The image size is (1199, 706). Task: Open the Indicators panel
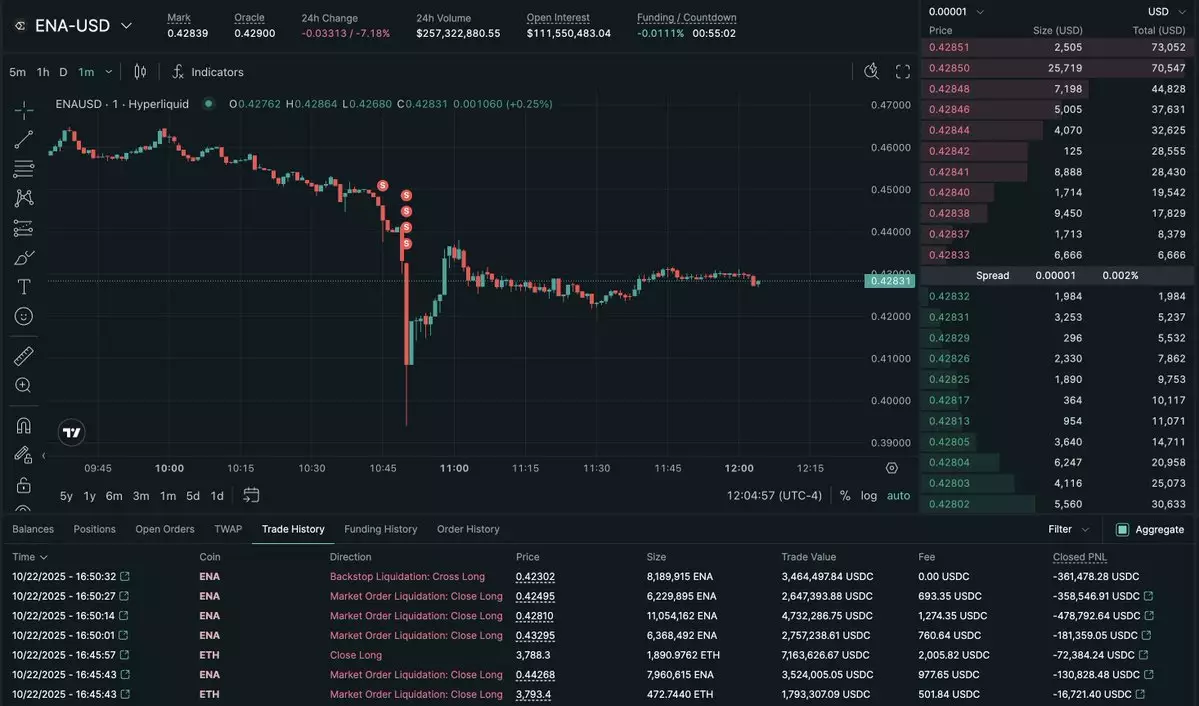tap(208, 72)
